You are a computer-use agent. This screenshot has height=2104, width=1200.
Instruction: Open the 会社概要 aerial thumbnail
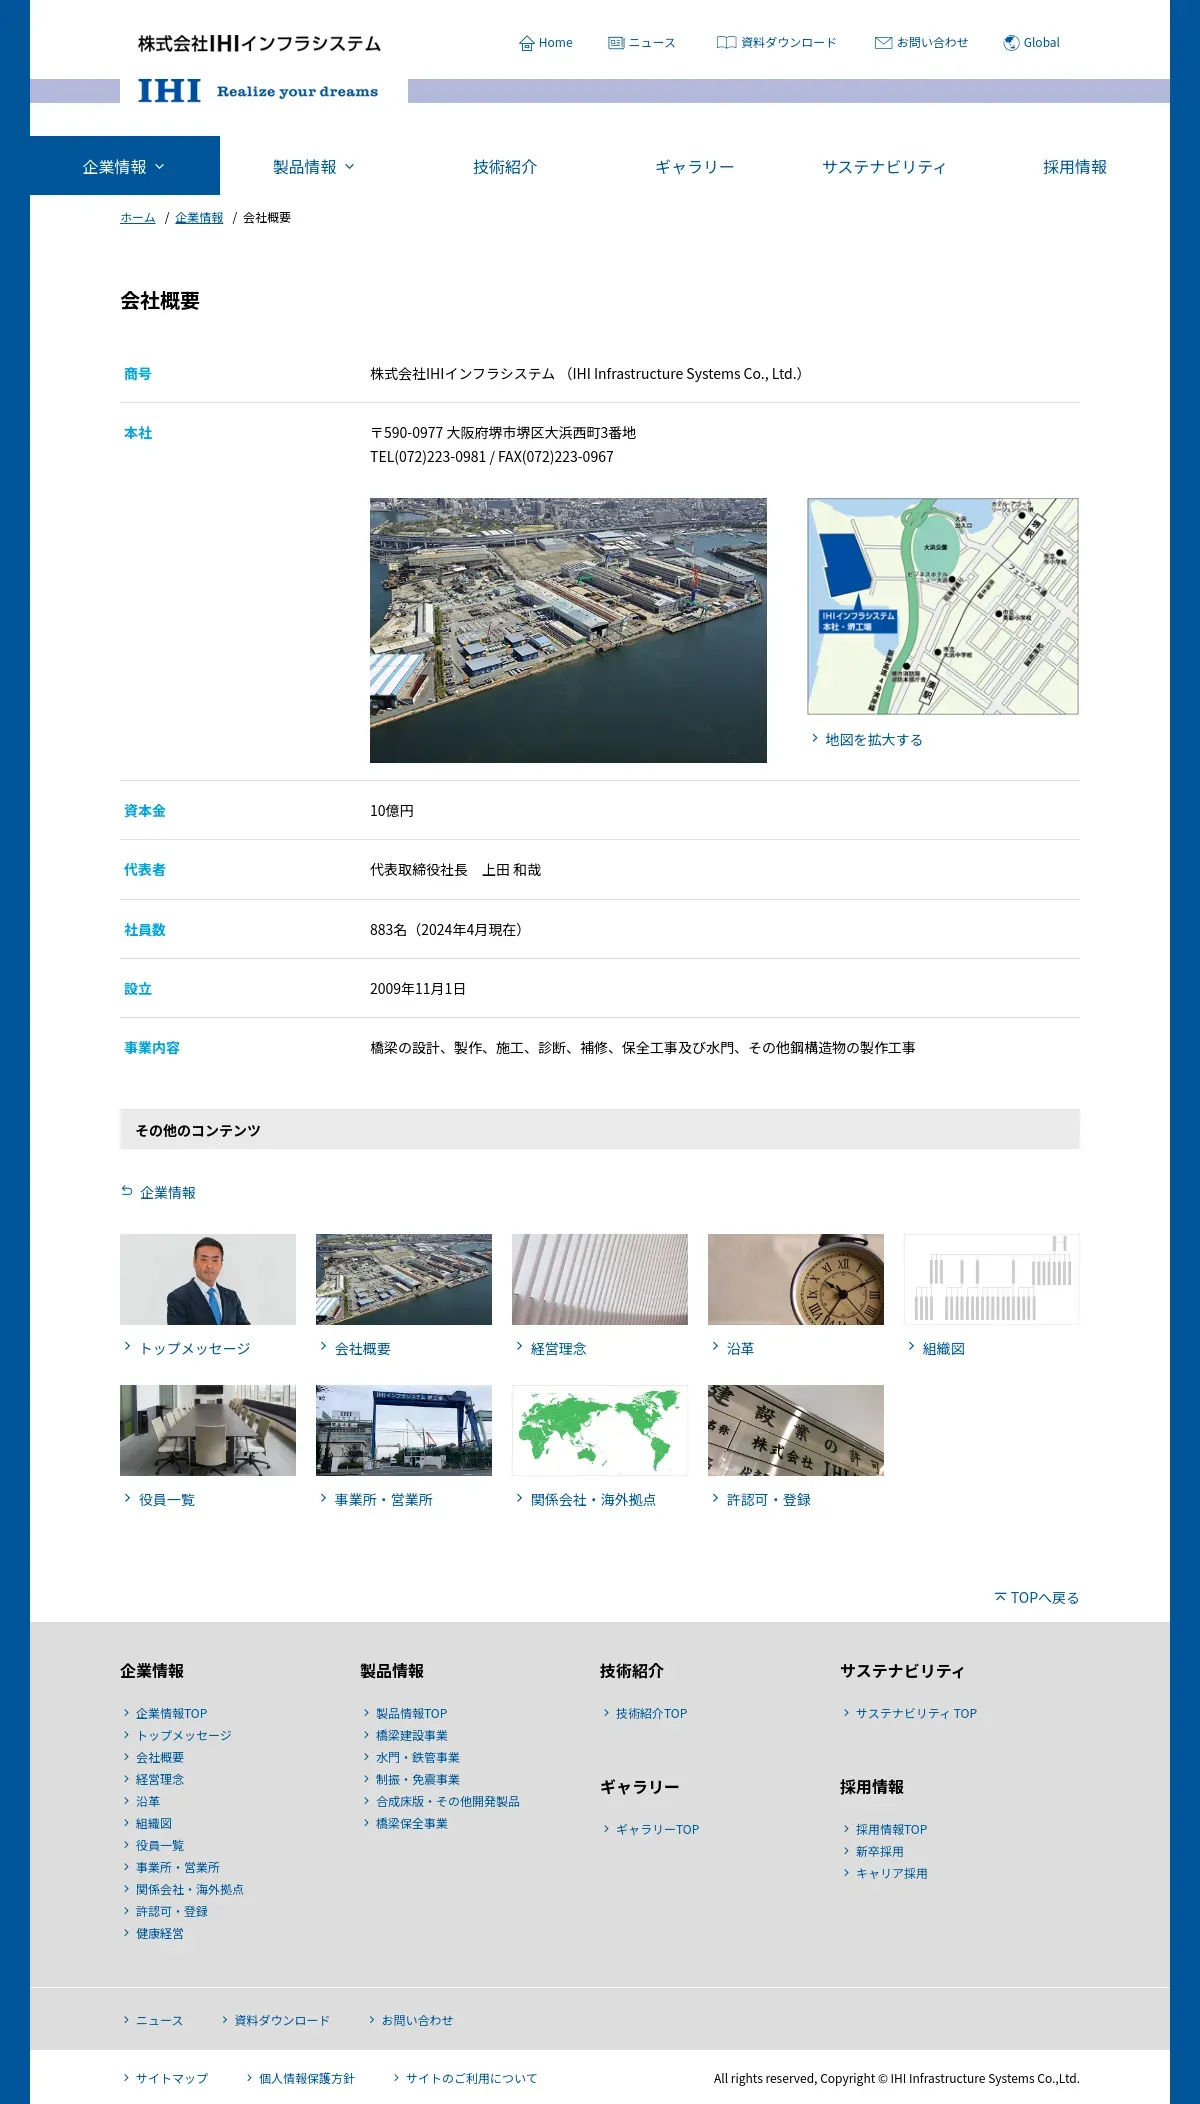point(404,1279)
